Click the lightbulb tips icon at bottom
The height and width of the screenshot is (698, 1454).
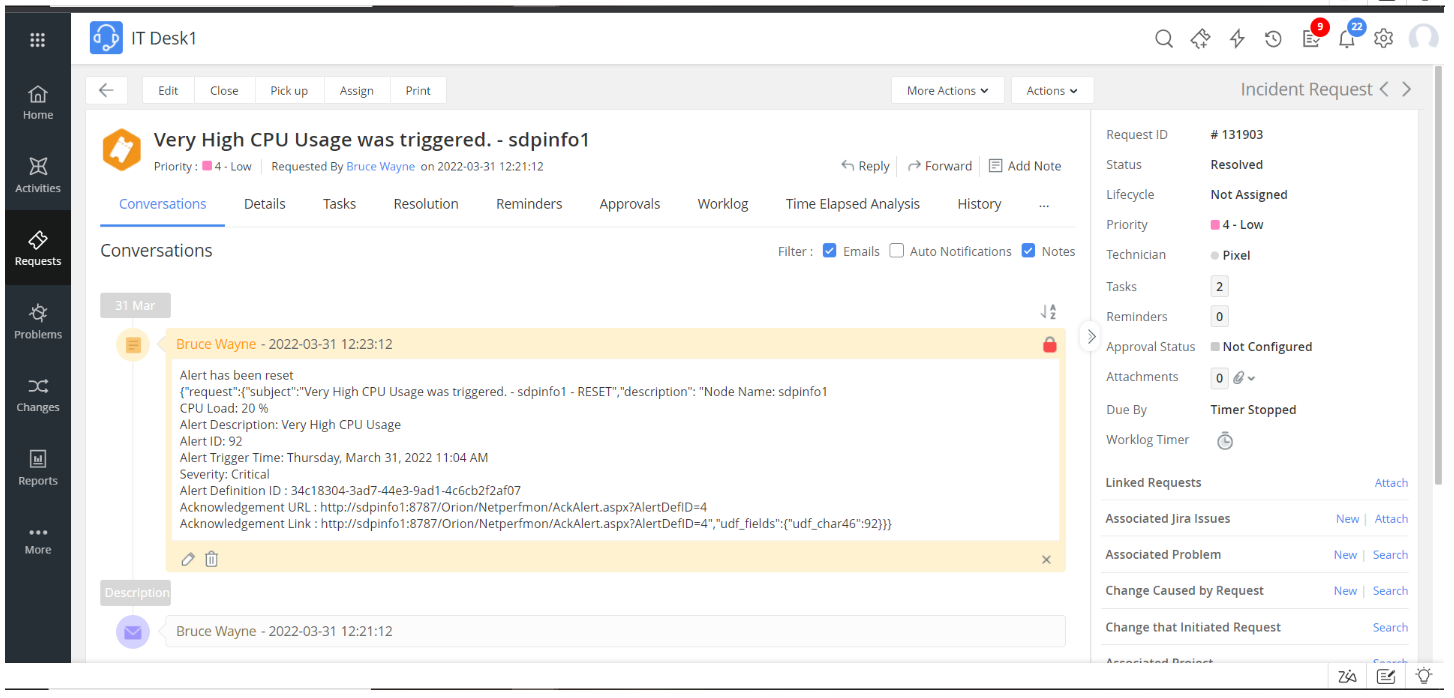coord(1423,677)
